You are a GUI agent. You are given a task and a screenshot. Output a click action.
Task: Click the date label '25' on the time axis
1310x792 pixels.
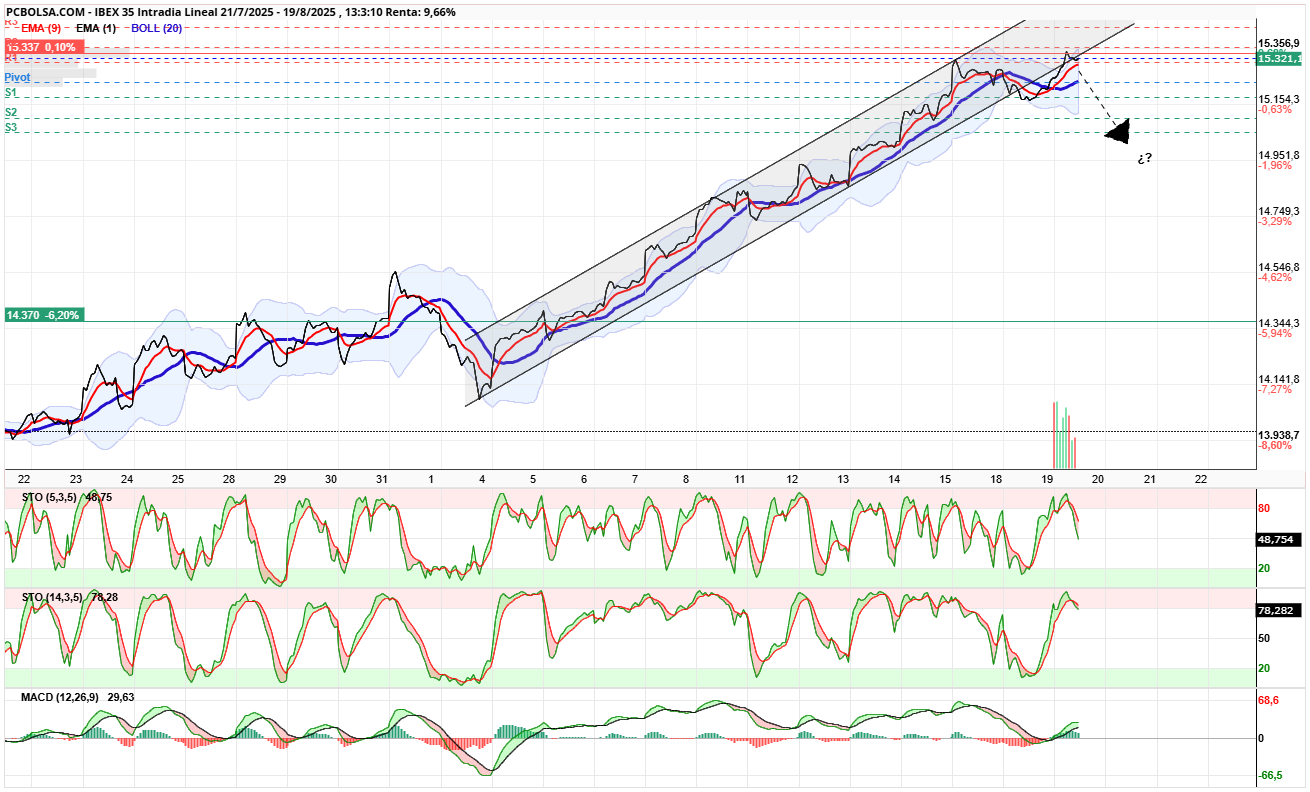tap(177, 479)
